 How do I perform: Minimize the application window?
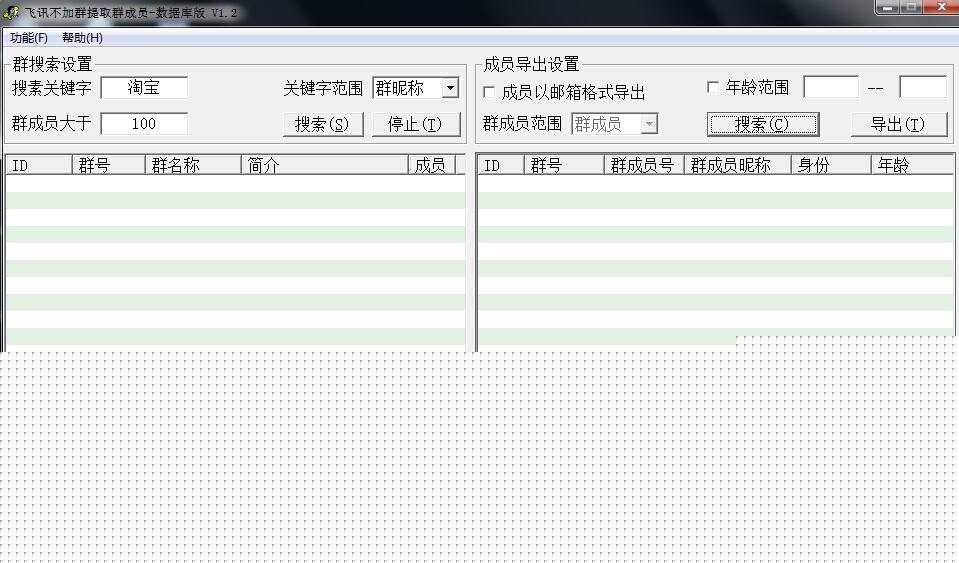(888, 7)
